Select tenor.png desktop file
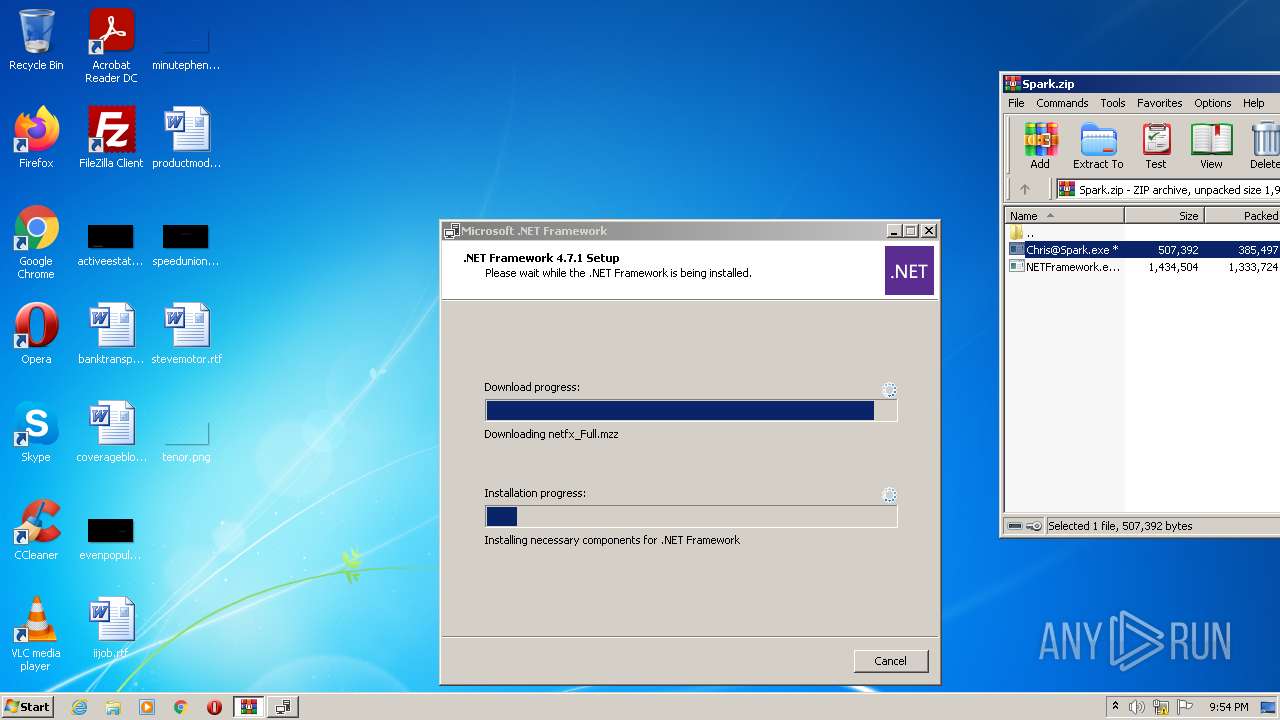 click(186, 439)
